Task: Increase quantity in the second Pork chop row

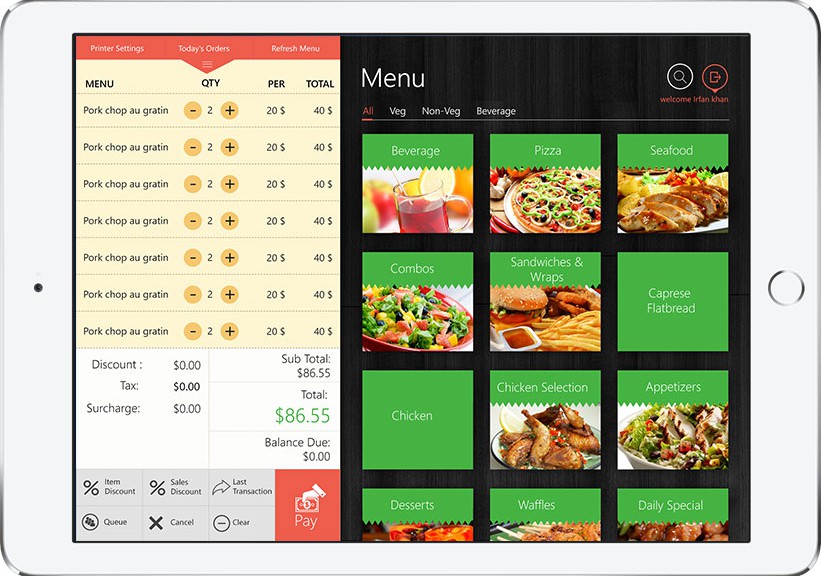Action: click(229, 147)
